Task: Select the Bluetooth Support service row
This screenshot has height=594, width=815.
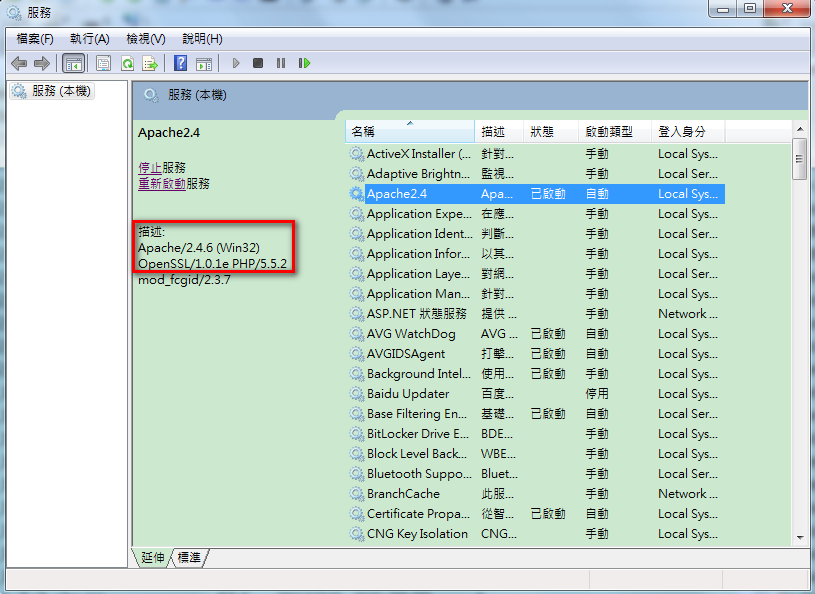Action: point(417,474)
